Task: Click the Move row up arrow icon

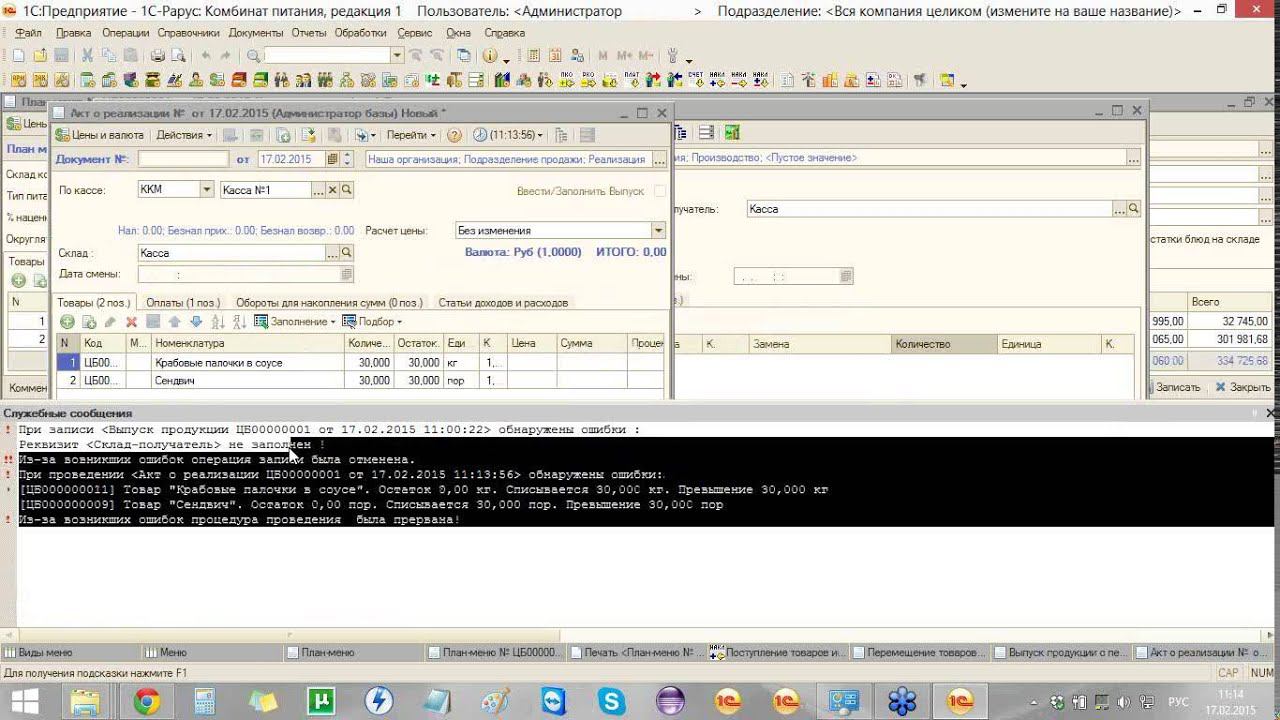Action: click(x=174, y=322)
